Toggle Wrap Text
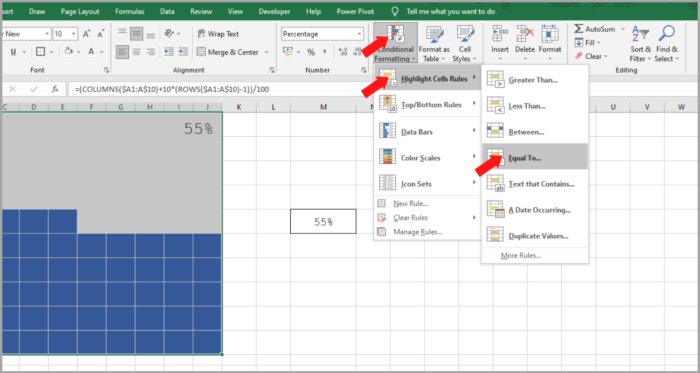 [218, 34]
